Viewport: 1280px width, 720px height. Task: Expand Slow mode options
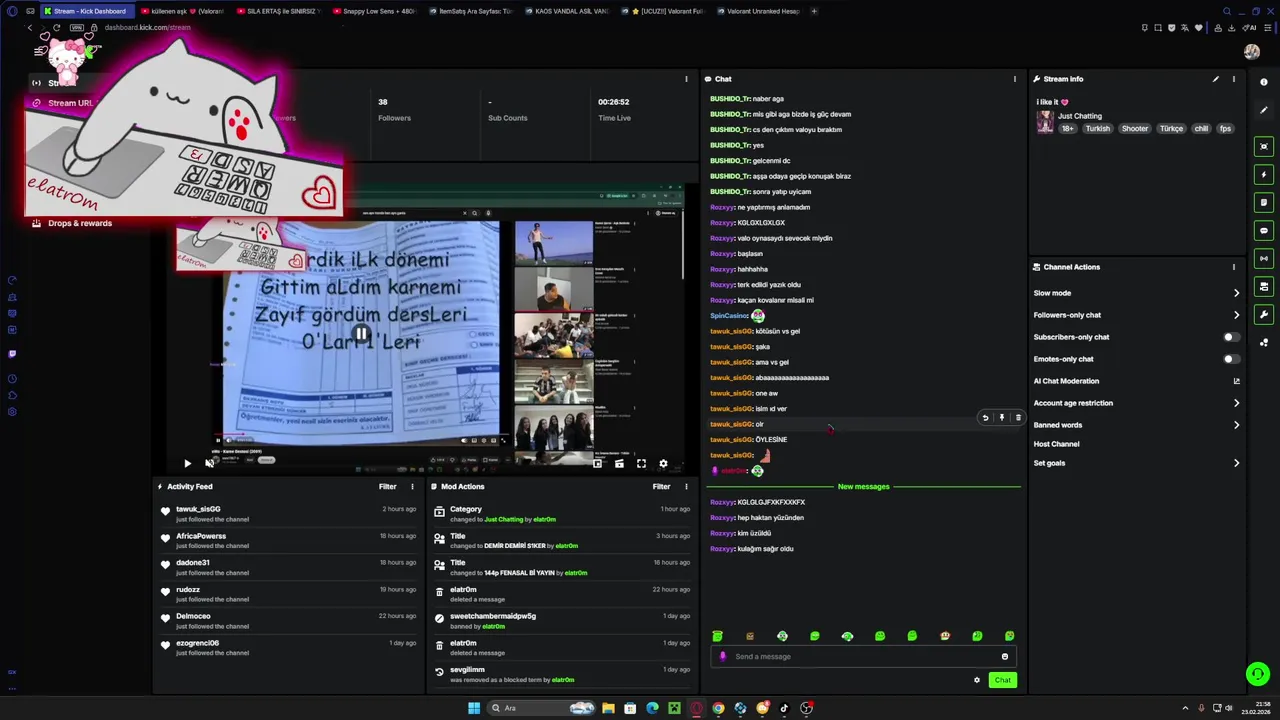pyautogui.click(x=1236, y=293)
